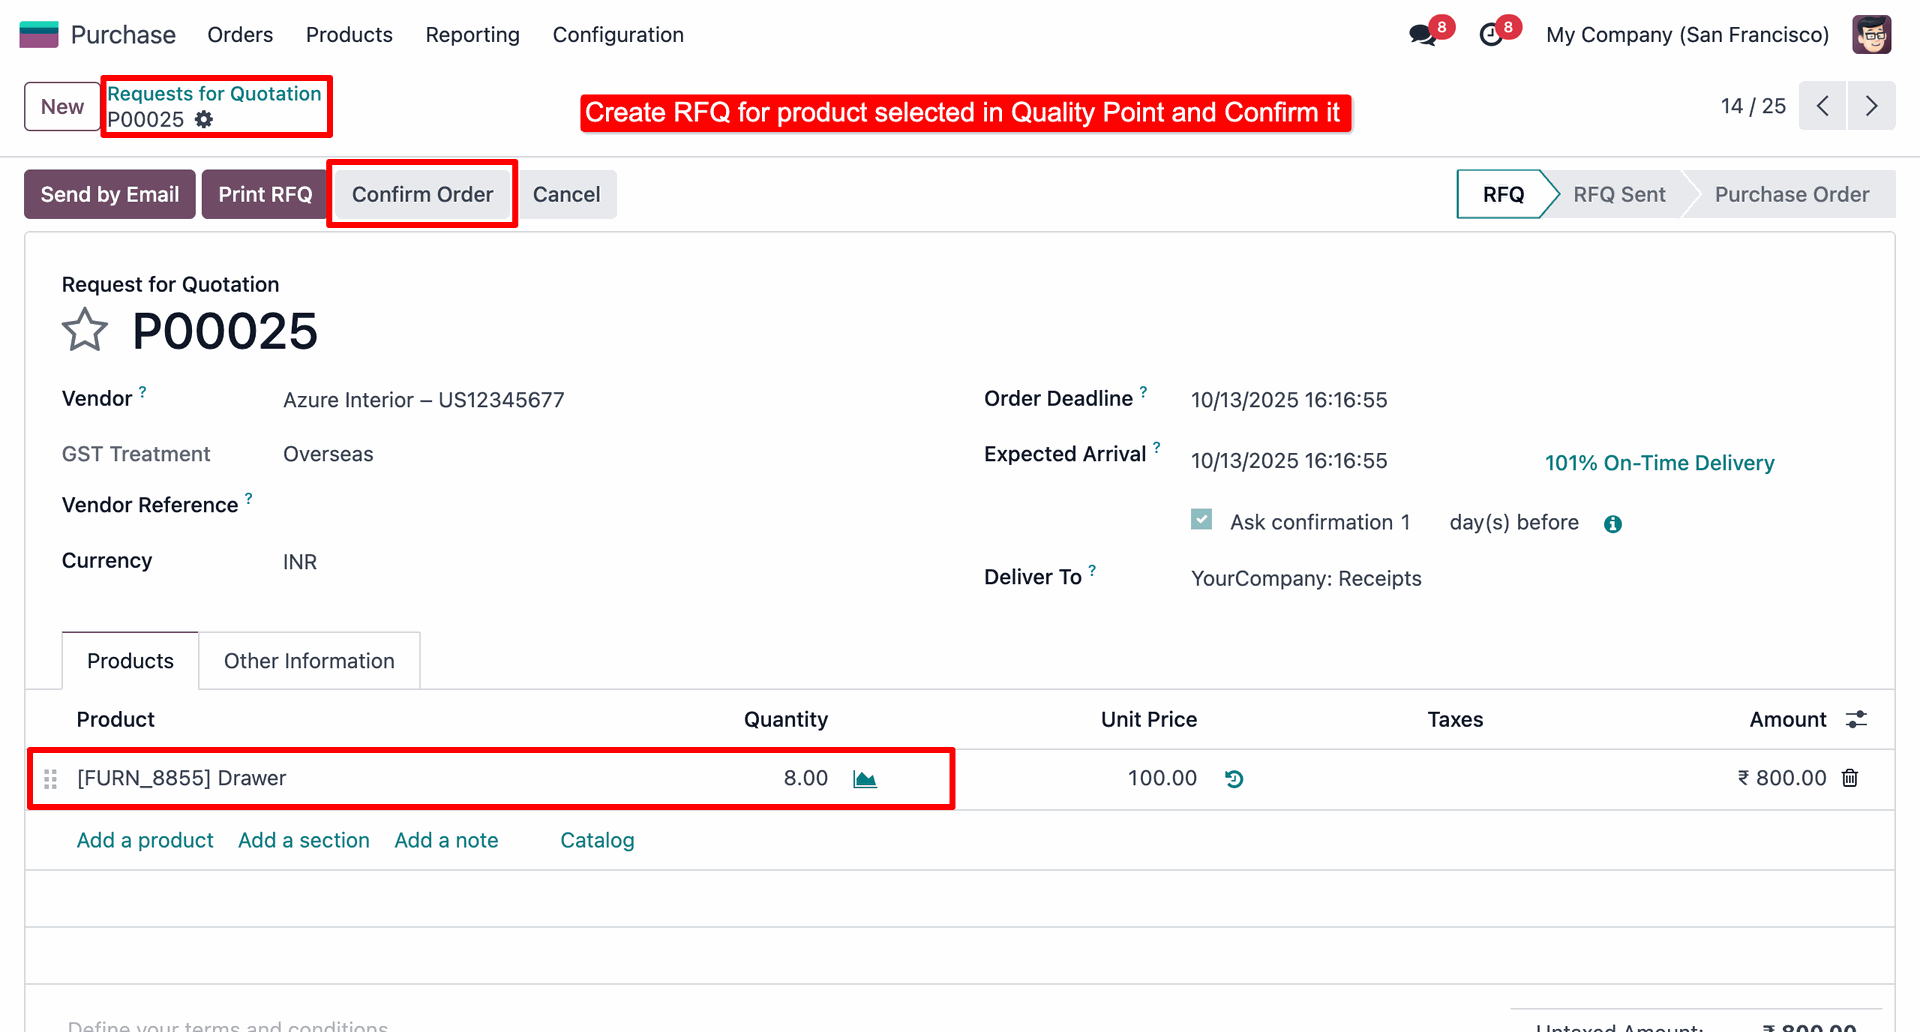Open the gear actions menu next to P00025
The width and height of the screenshot is (1920, 1032).
(x=204, y=119)
